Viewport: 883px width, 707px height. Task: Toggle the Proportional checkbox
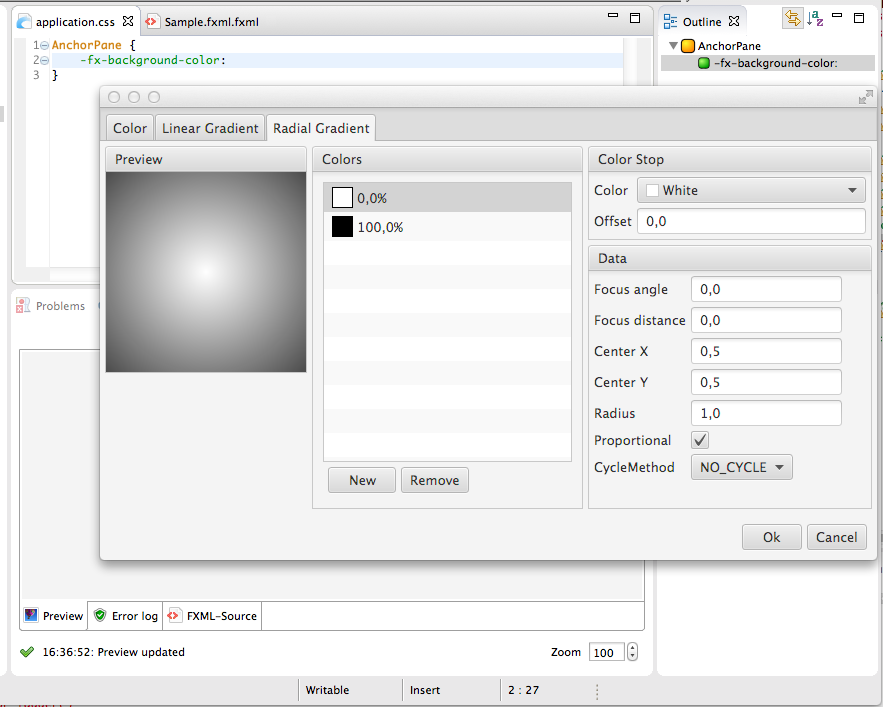[700, 440]
